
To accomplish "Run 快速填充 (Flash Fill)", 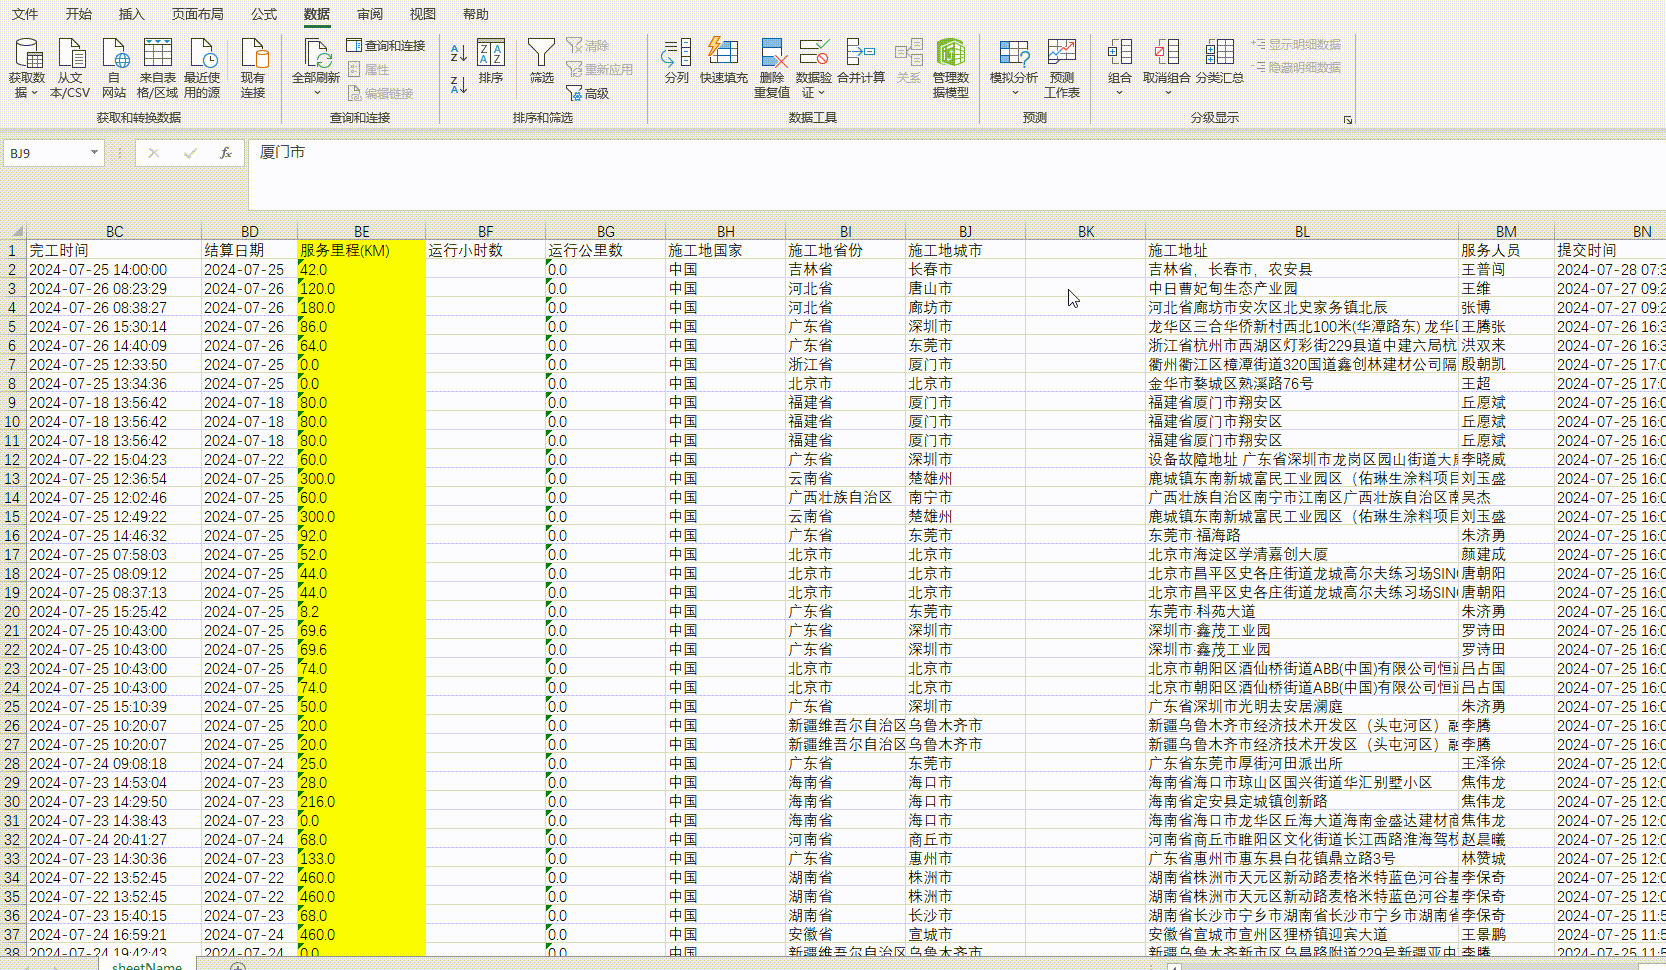I will tap(723, 62).
